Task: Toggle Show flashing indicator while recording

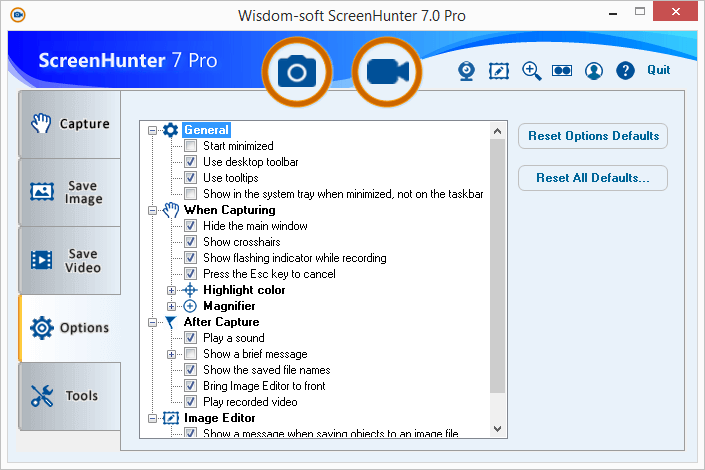Action: click(x=191, y=258)
